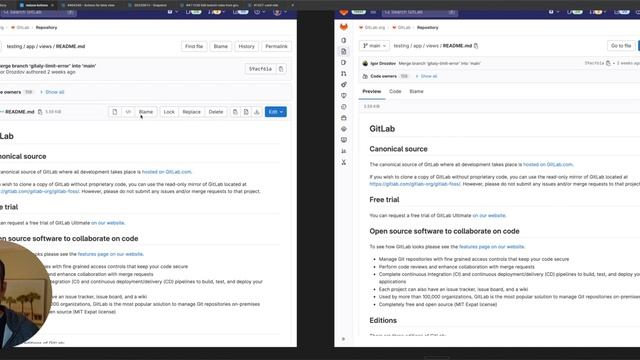640x360 pixels.
Task: Open create-new dropdown in right window navbar
Action: point(553,12)
